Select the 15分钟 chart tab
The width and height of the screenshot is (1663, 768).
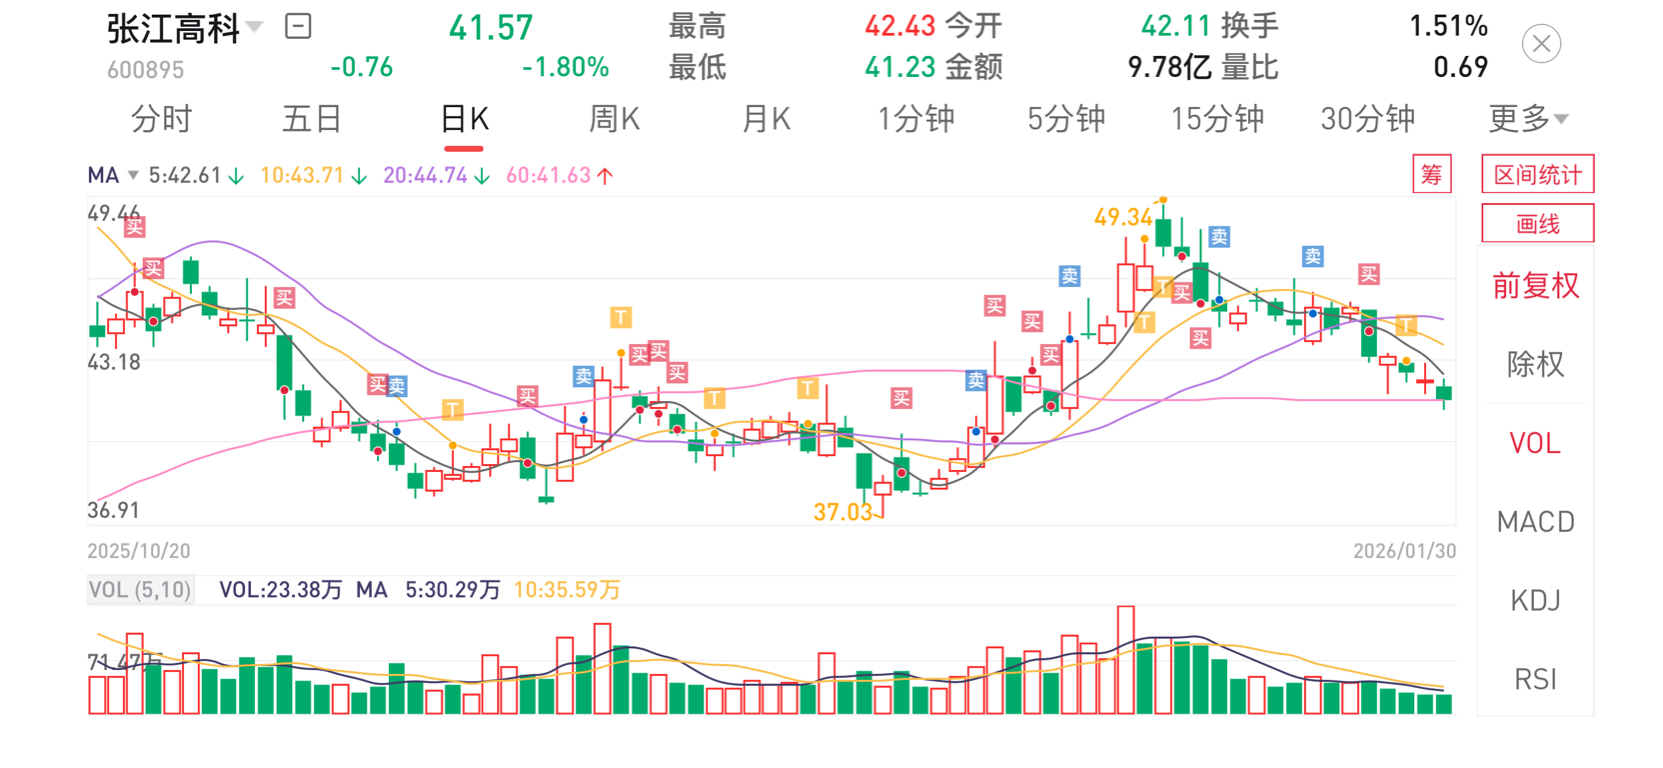tap(1218, 119)
